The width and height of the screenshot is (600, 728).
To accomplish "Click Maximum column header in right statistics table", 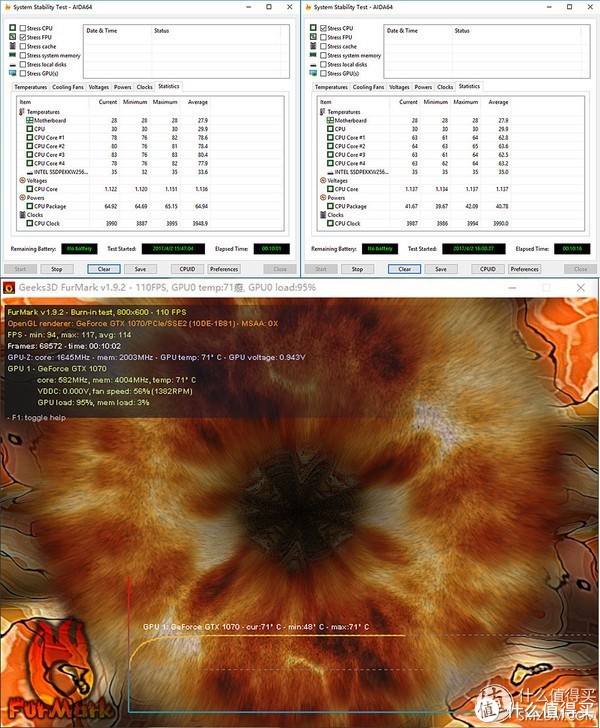I will pos(466,102).
